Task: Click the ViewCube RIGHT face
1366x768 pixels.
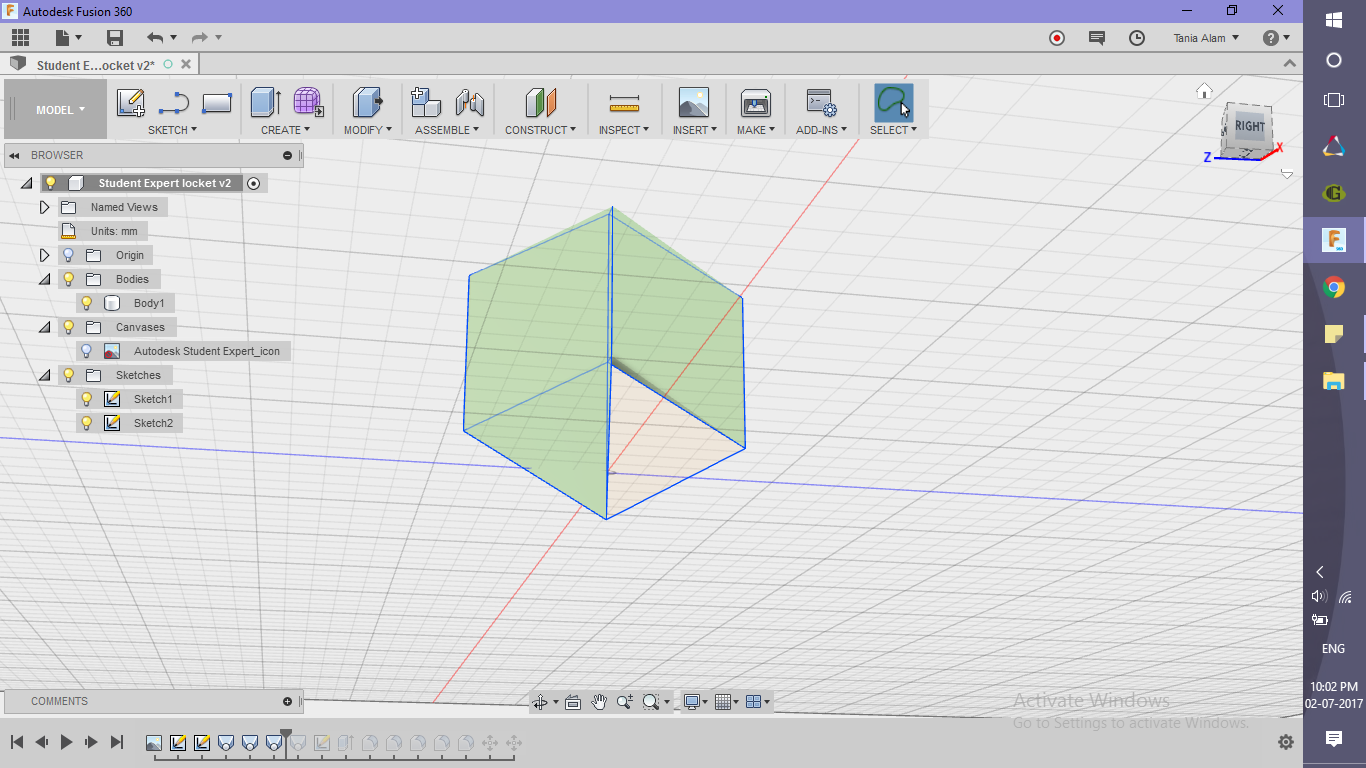Action: click(x=1248, y=127)
